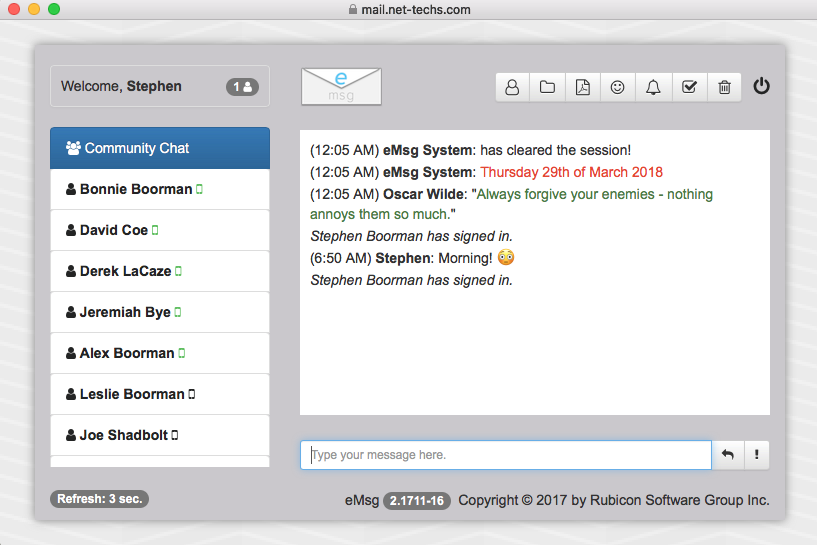Viewport: 817px width, 545px height.
Task: Click the PDF export icon
Action: 583,87
